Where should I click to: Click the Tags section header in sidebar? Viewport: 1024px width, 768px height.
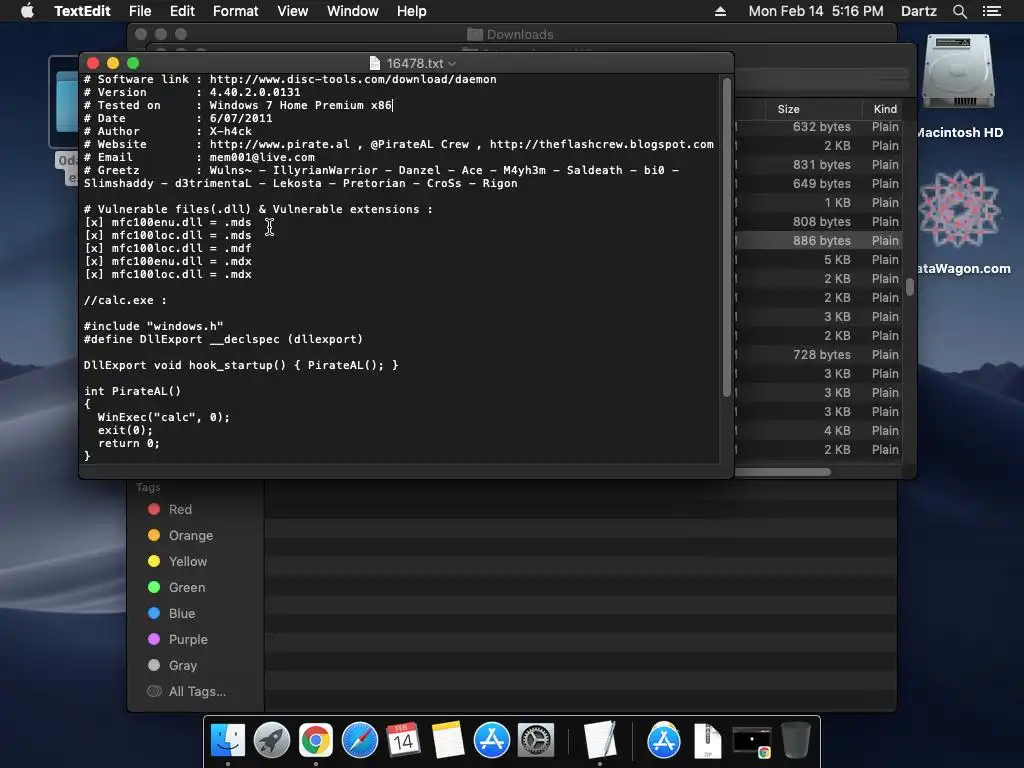click(148, 487)
